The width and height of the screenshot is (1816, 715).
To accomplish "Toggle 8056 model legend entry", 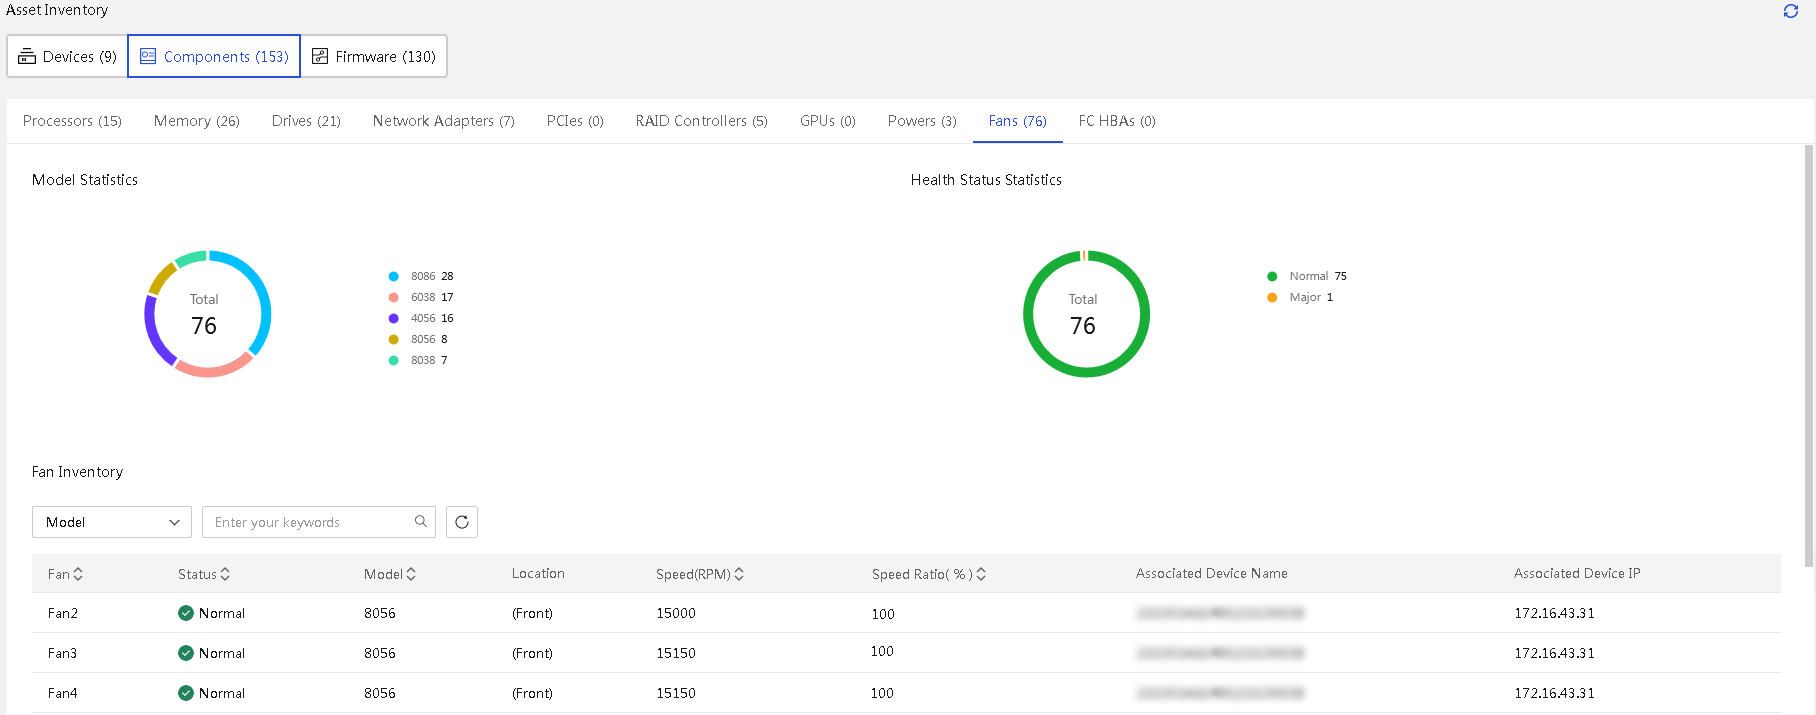I will pos(418,339).
